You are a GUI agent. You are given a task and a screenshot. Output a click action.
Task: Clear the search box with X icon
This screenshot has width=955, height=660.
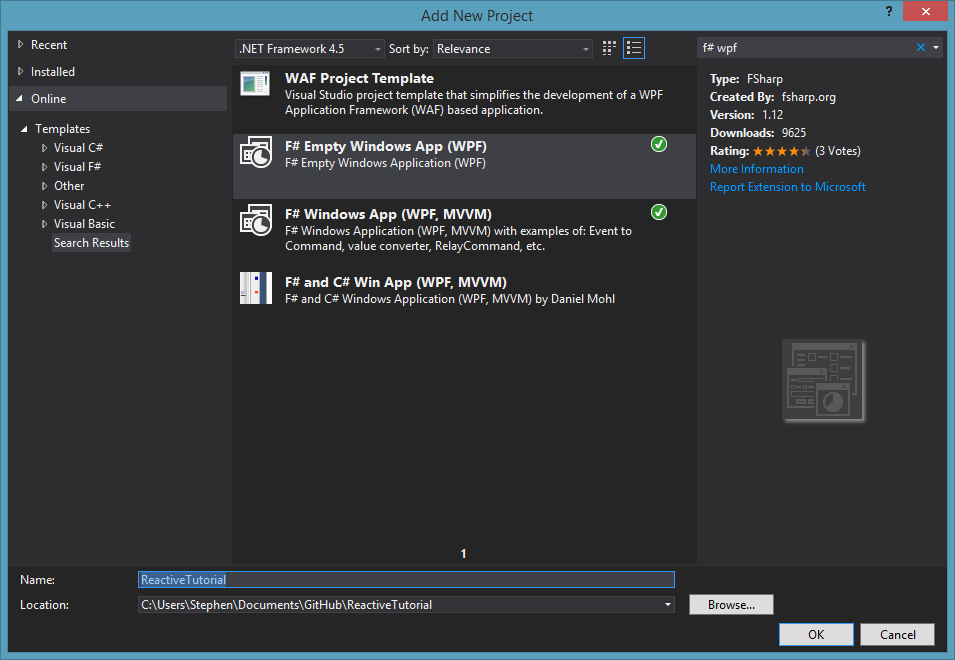(x=920, y=47)
